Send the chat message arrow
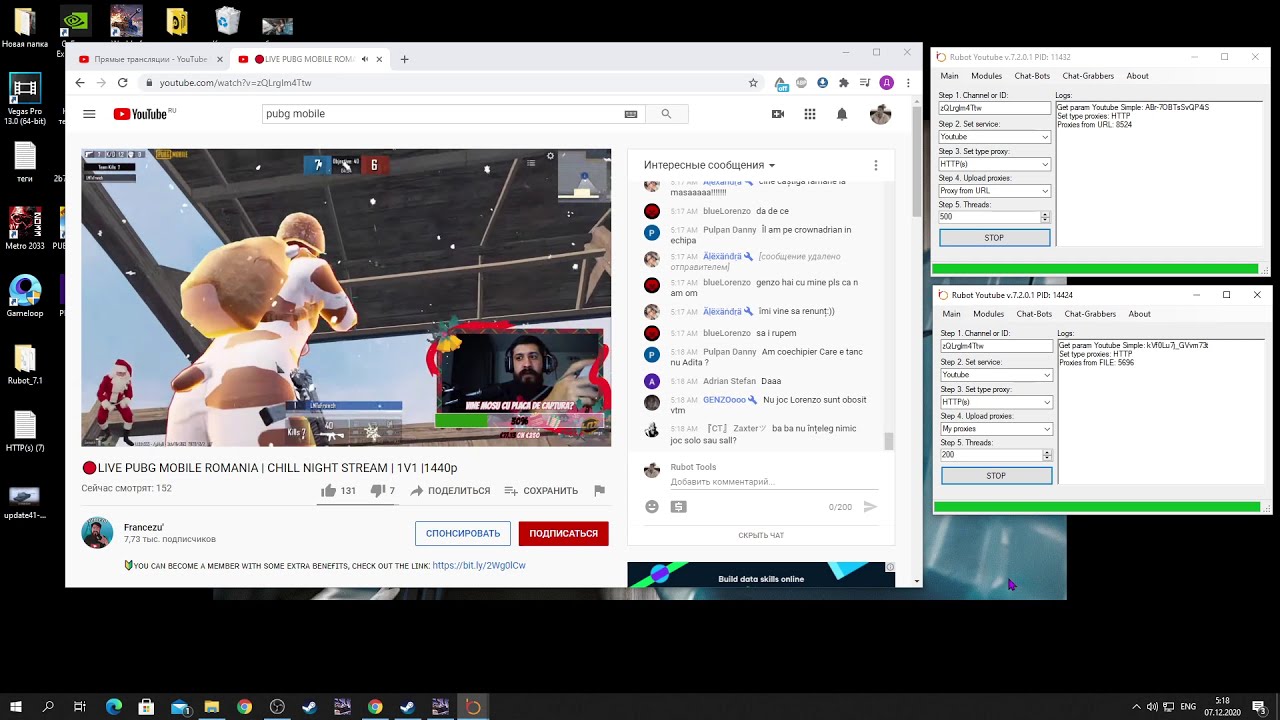The image size is (1280, 720). (870, 507)
